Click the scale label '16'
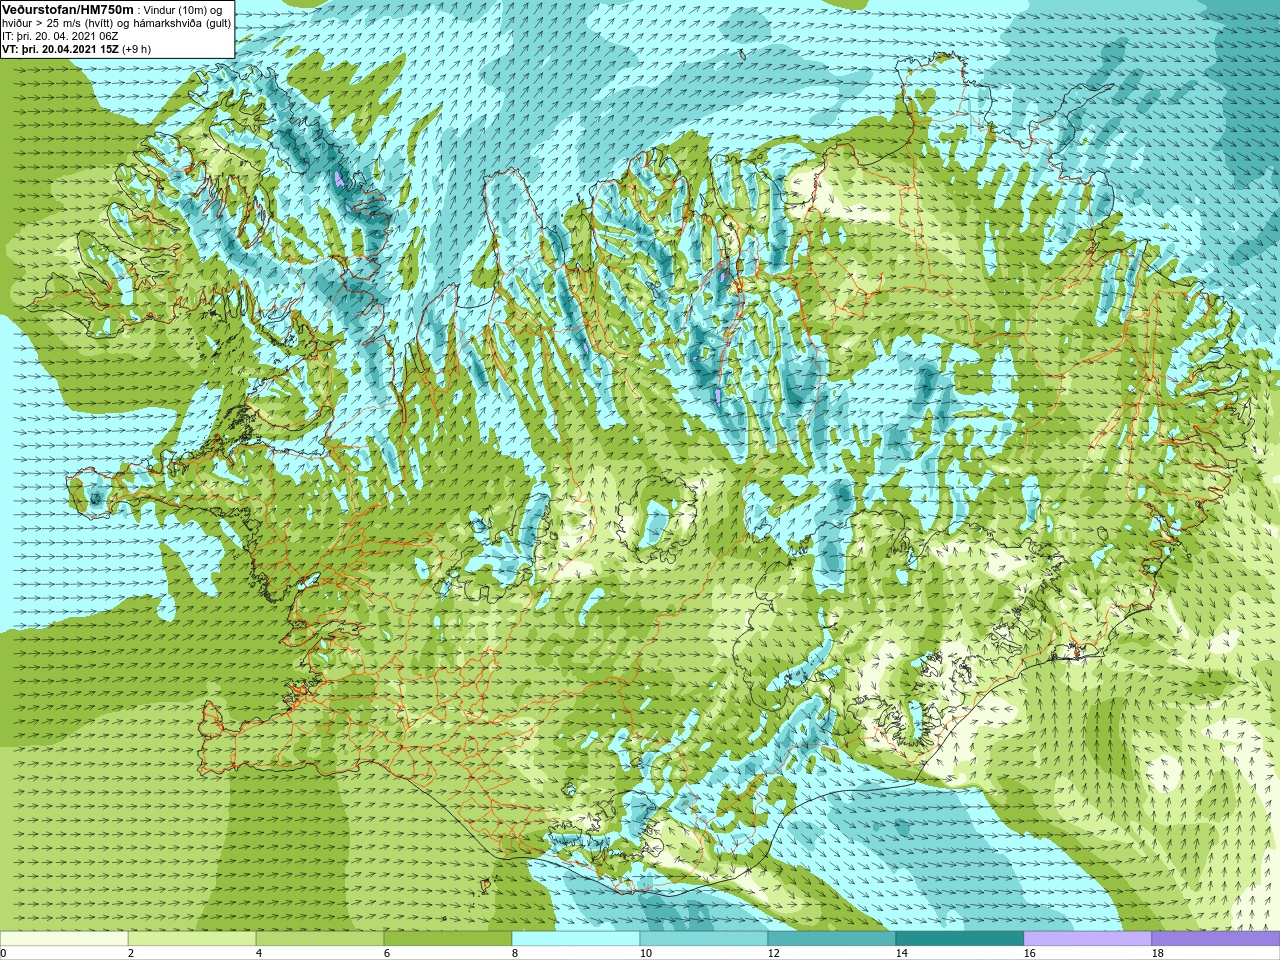Screen dimensions: 1280x960 1029,953
